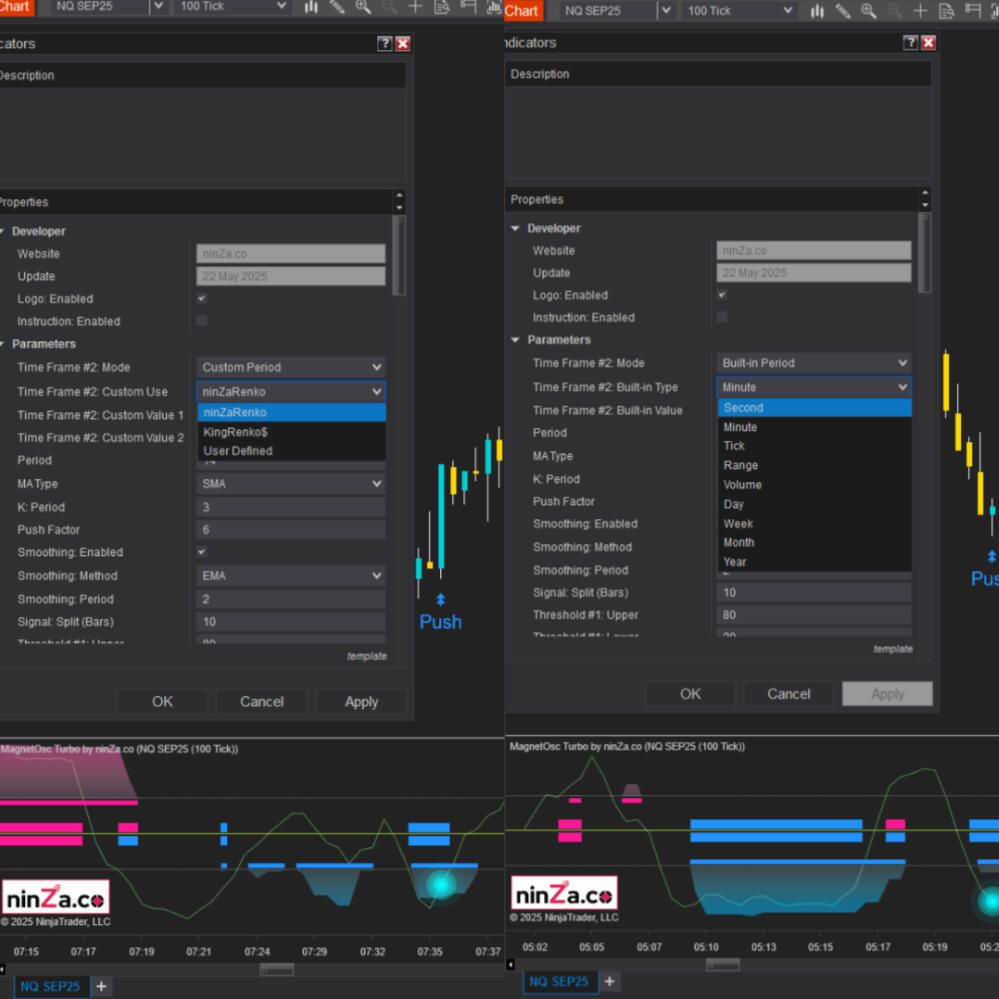Click Cancel in the Built-in Period dialog
999x999 pixels.
(788, 694)
